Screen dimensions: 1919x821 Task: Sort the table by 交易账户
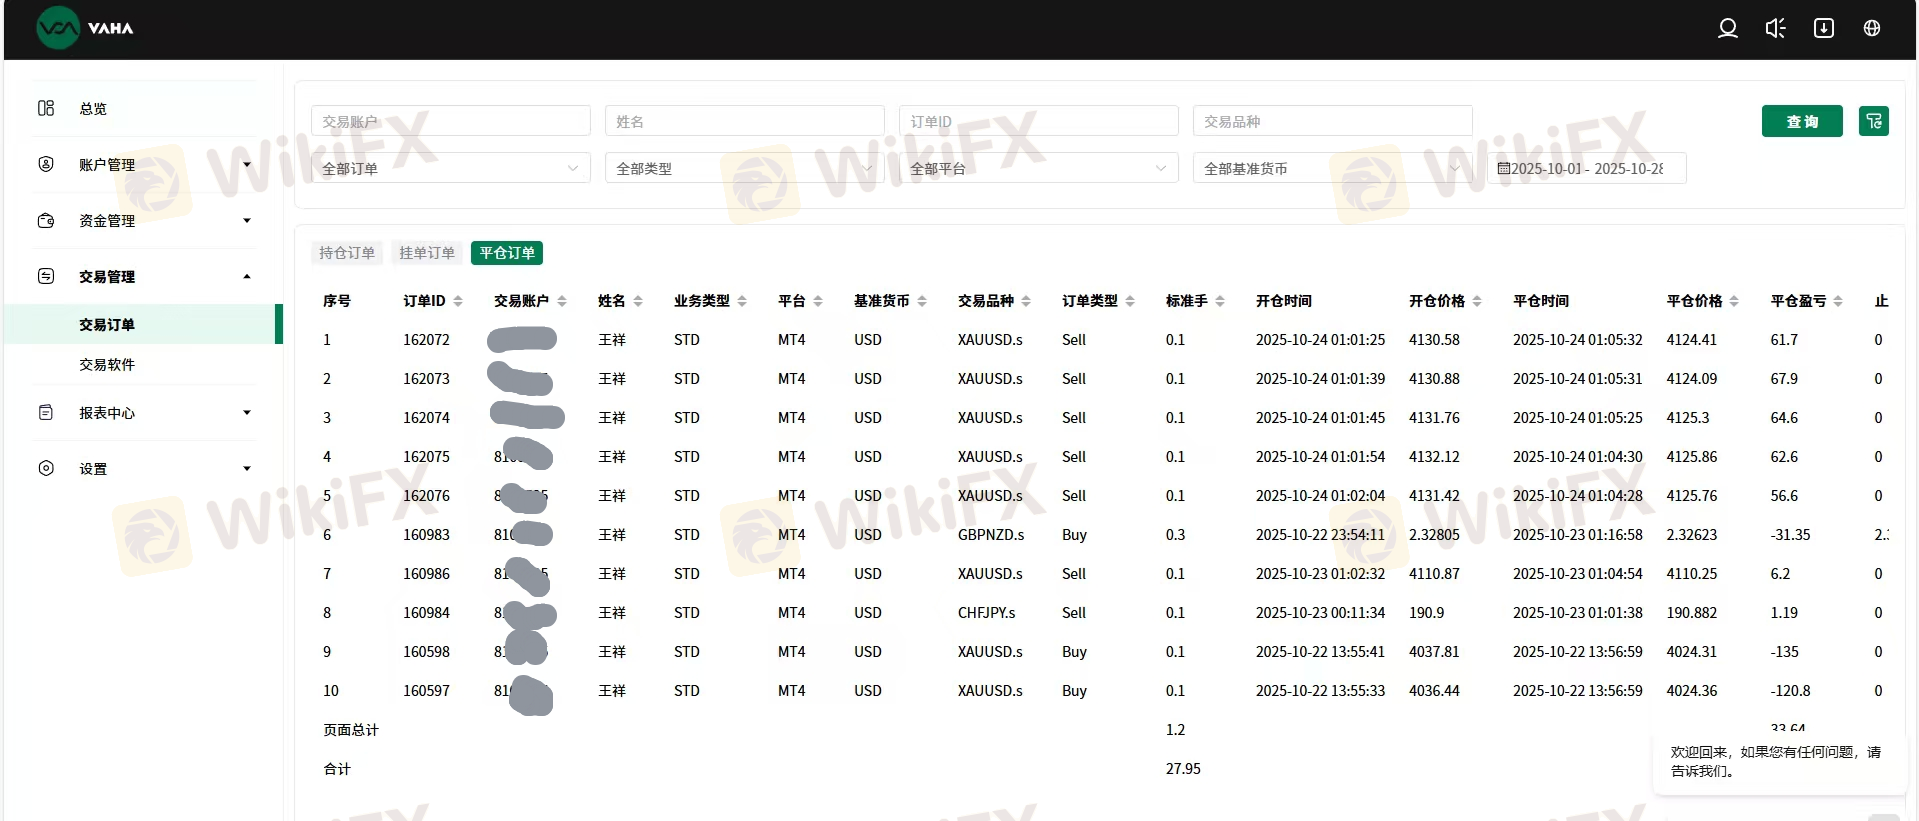coord(562,301)
